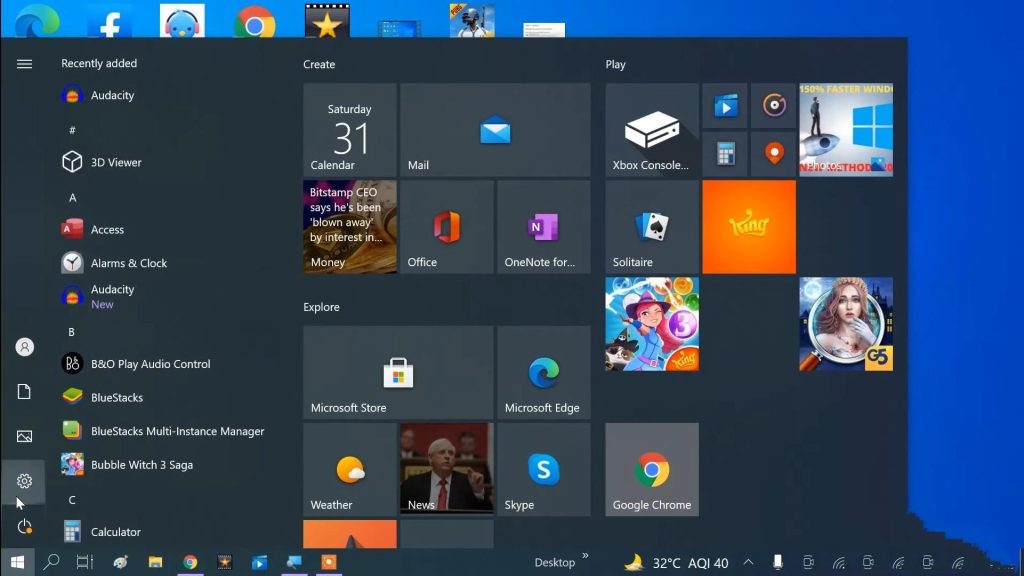The image size is (1024, 576).
Task: Open the small Calculator tile
Action: pyautogui.click(x=725, y=154)
